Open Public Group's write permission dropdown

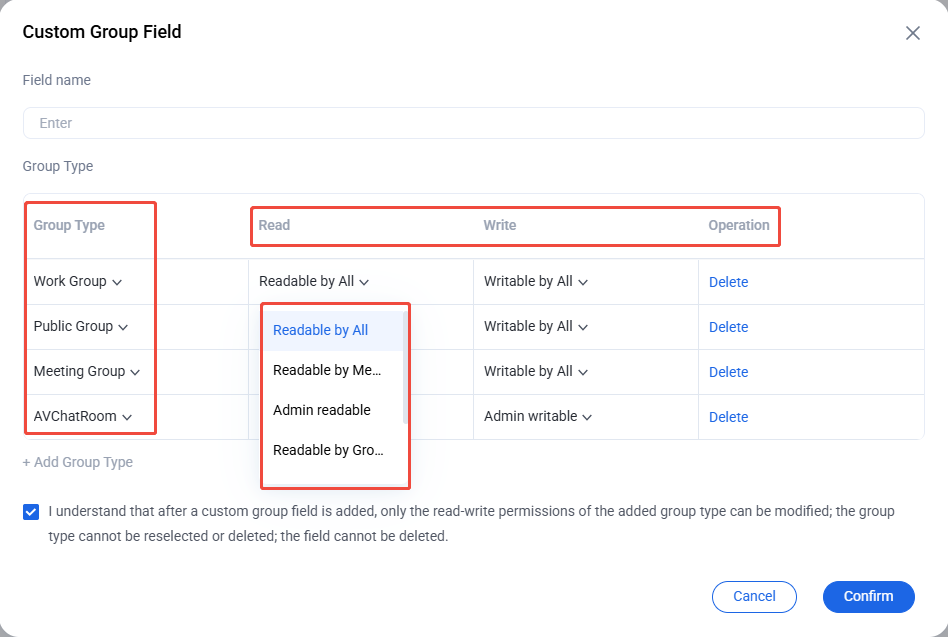tap(536, 326)
